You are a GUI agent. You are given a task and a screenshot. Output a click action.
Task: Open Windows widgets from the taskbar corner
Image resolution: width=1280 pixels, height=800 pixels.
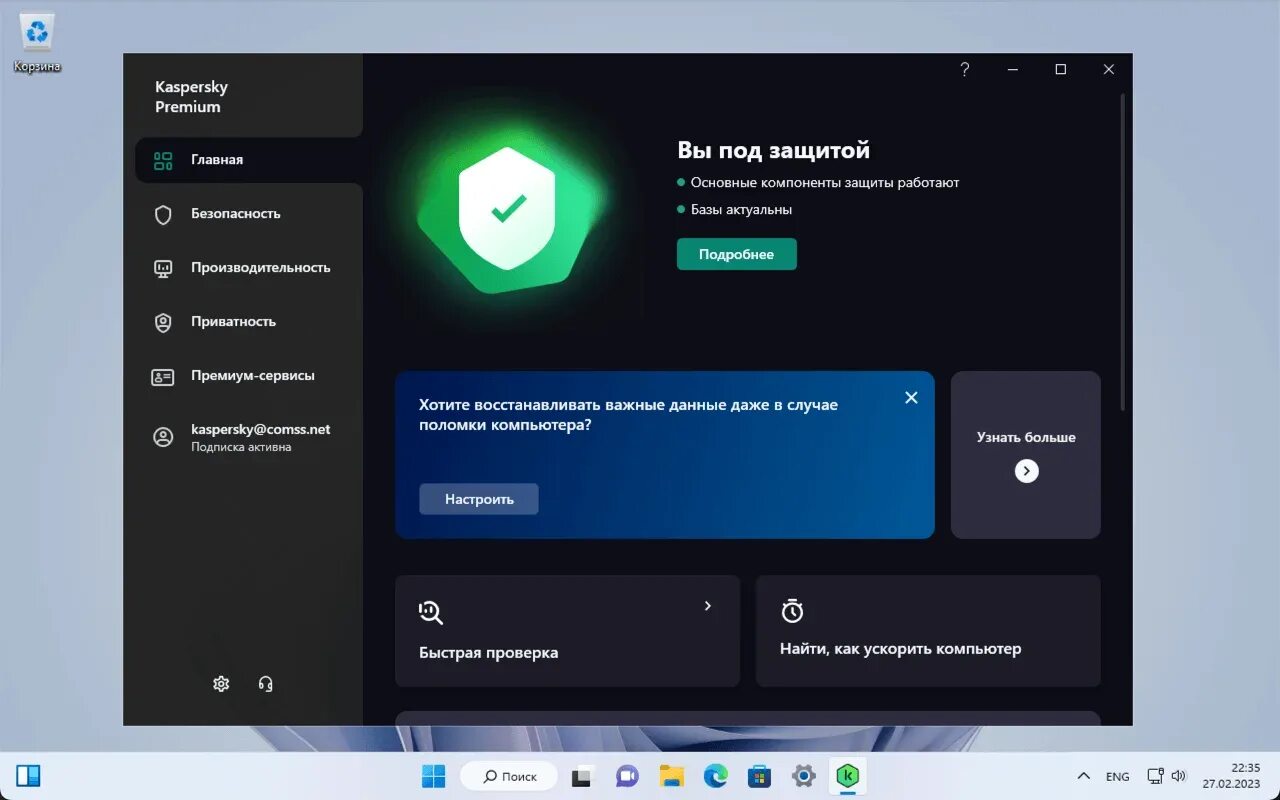(28, 776)
